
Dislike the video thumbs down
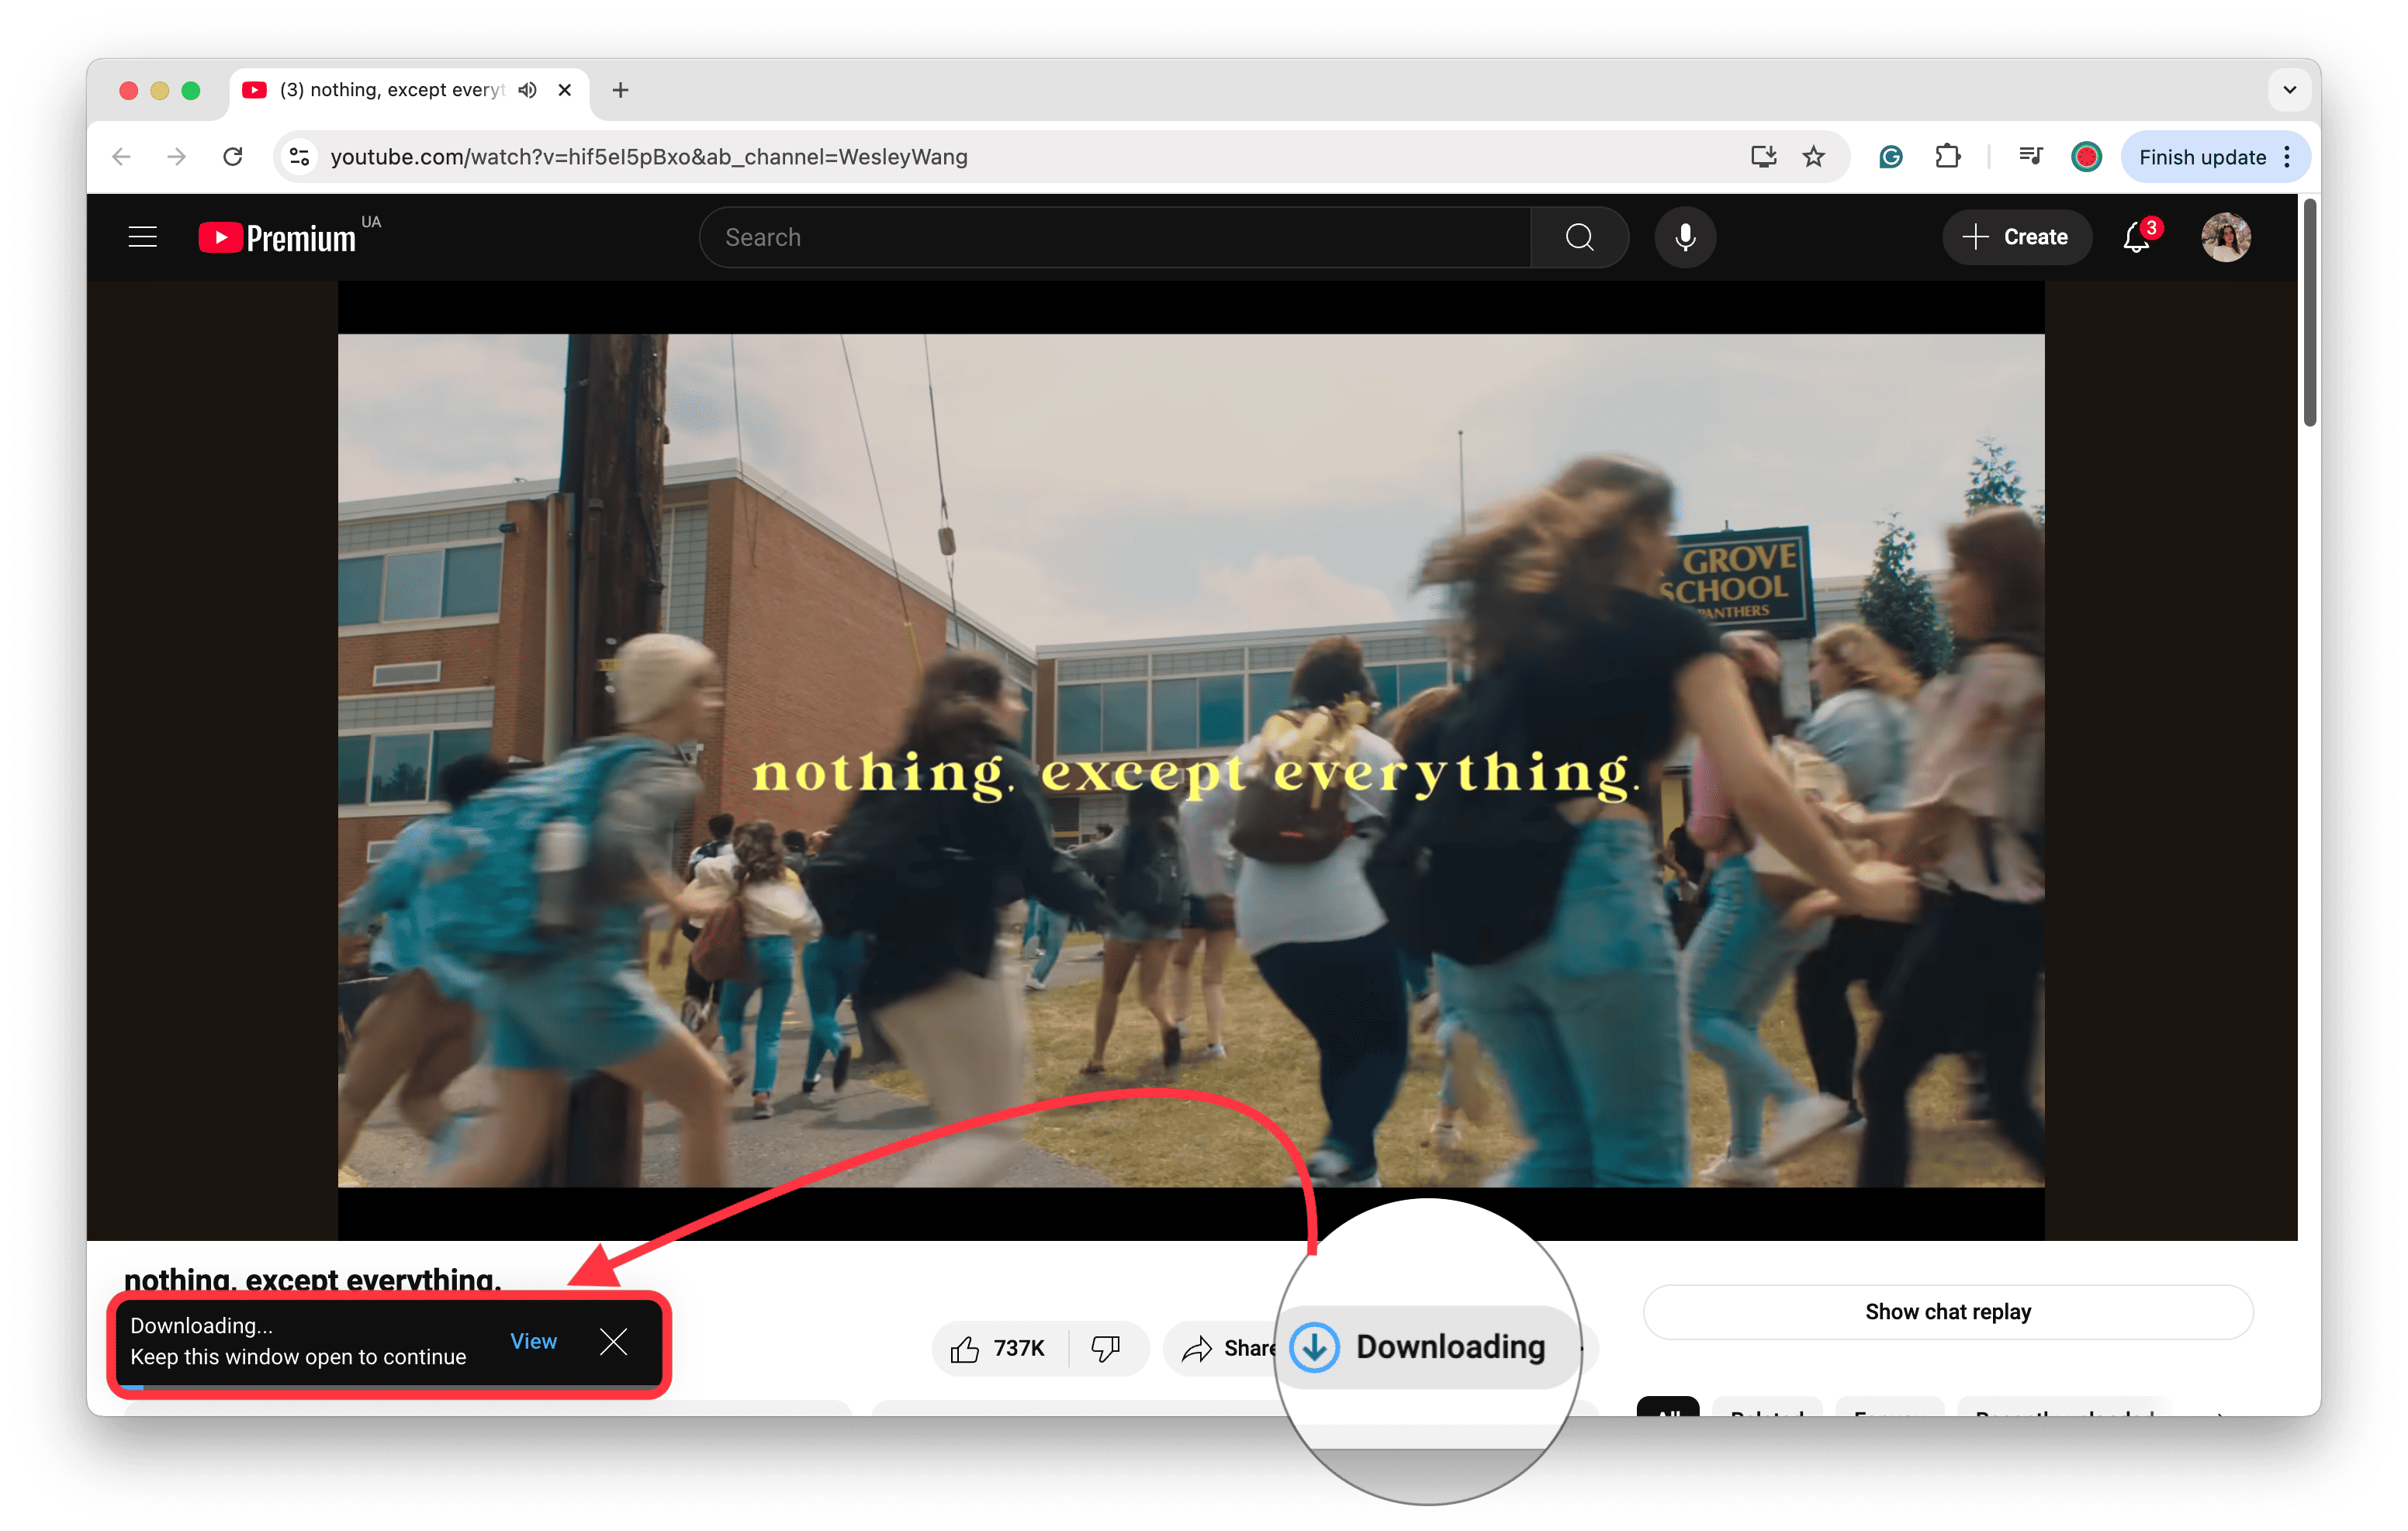pos(1106,1348)
